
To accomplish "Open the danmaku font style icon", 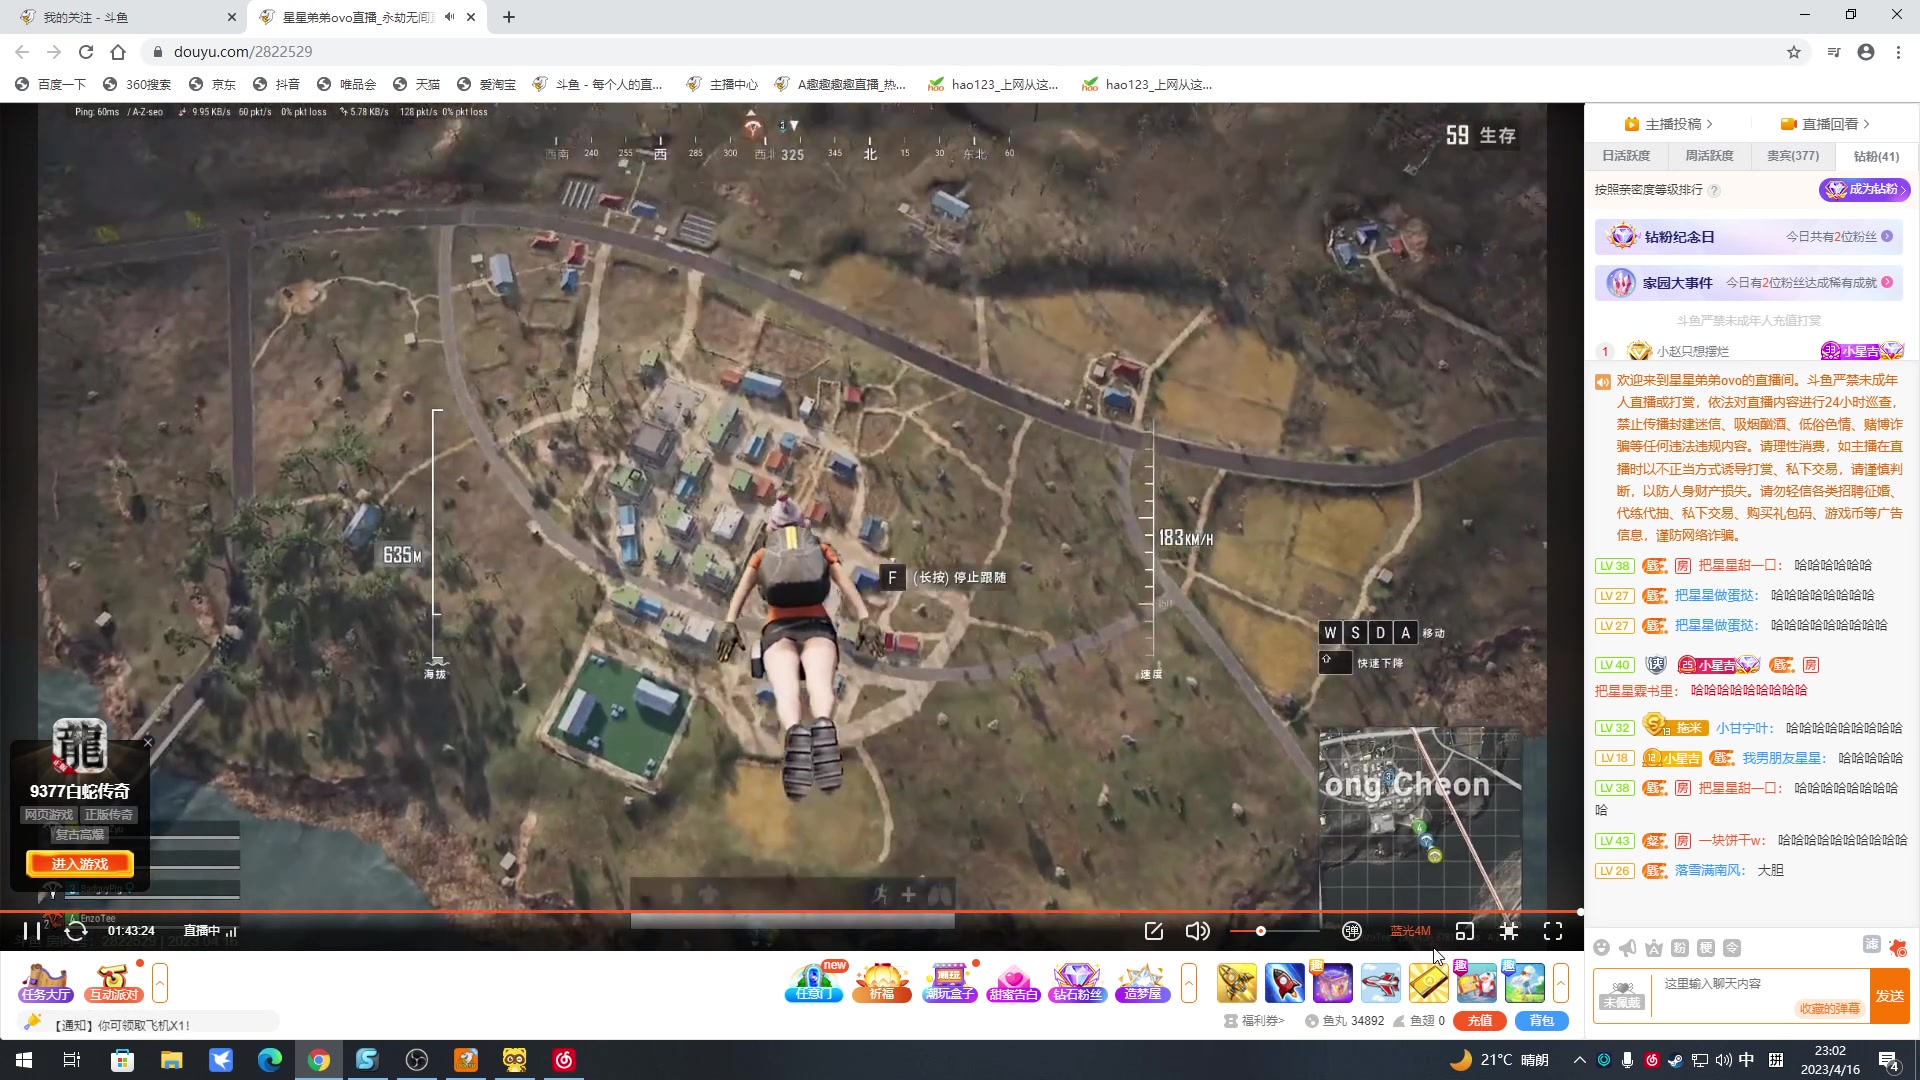I will tap(1654, 948).
